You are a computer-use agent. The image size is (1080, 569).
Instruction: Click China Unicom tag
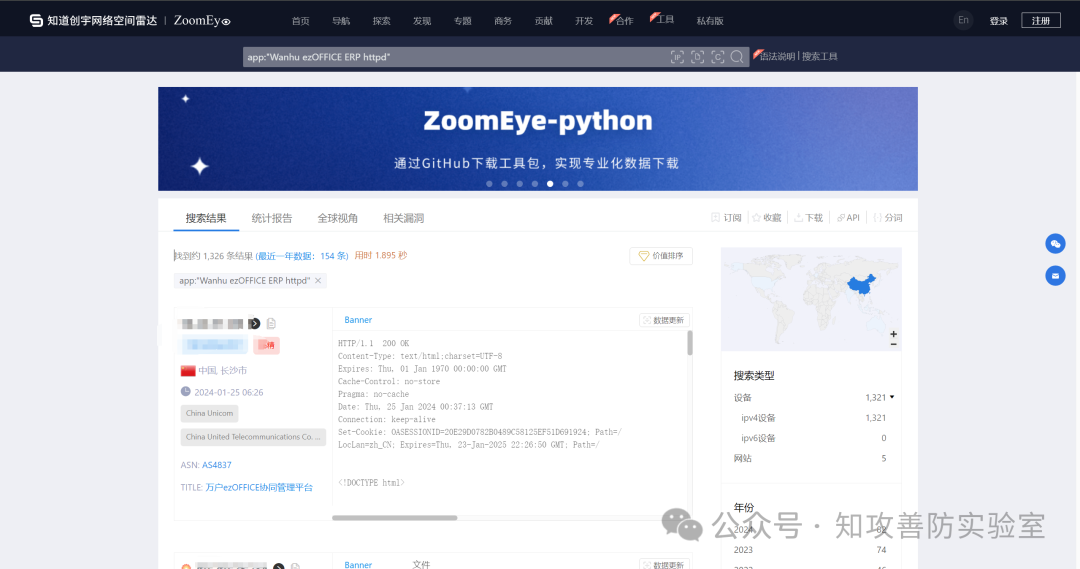(209, 413)
